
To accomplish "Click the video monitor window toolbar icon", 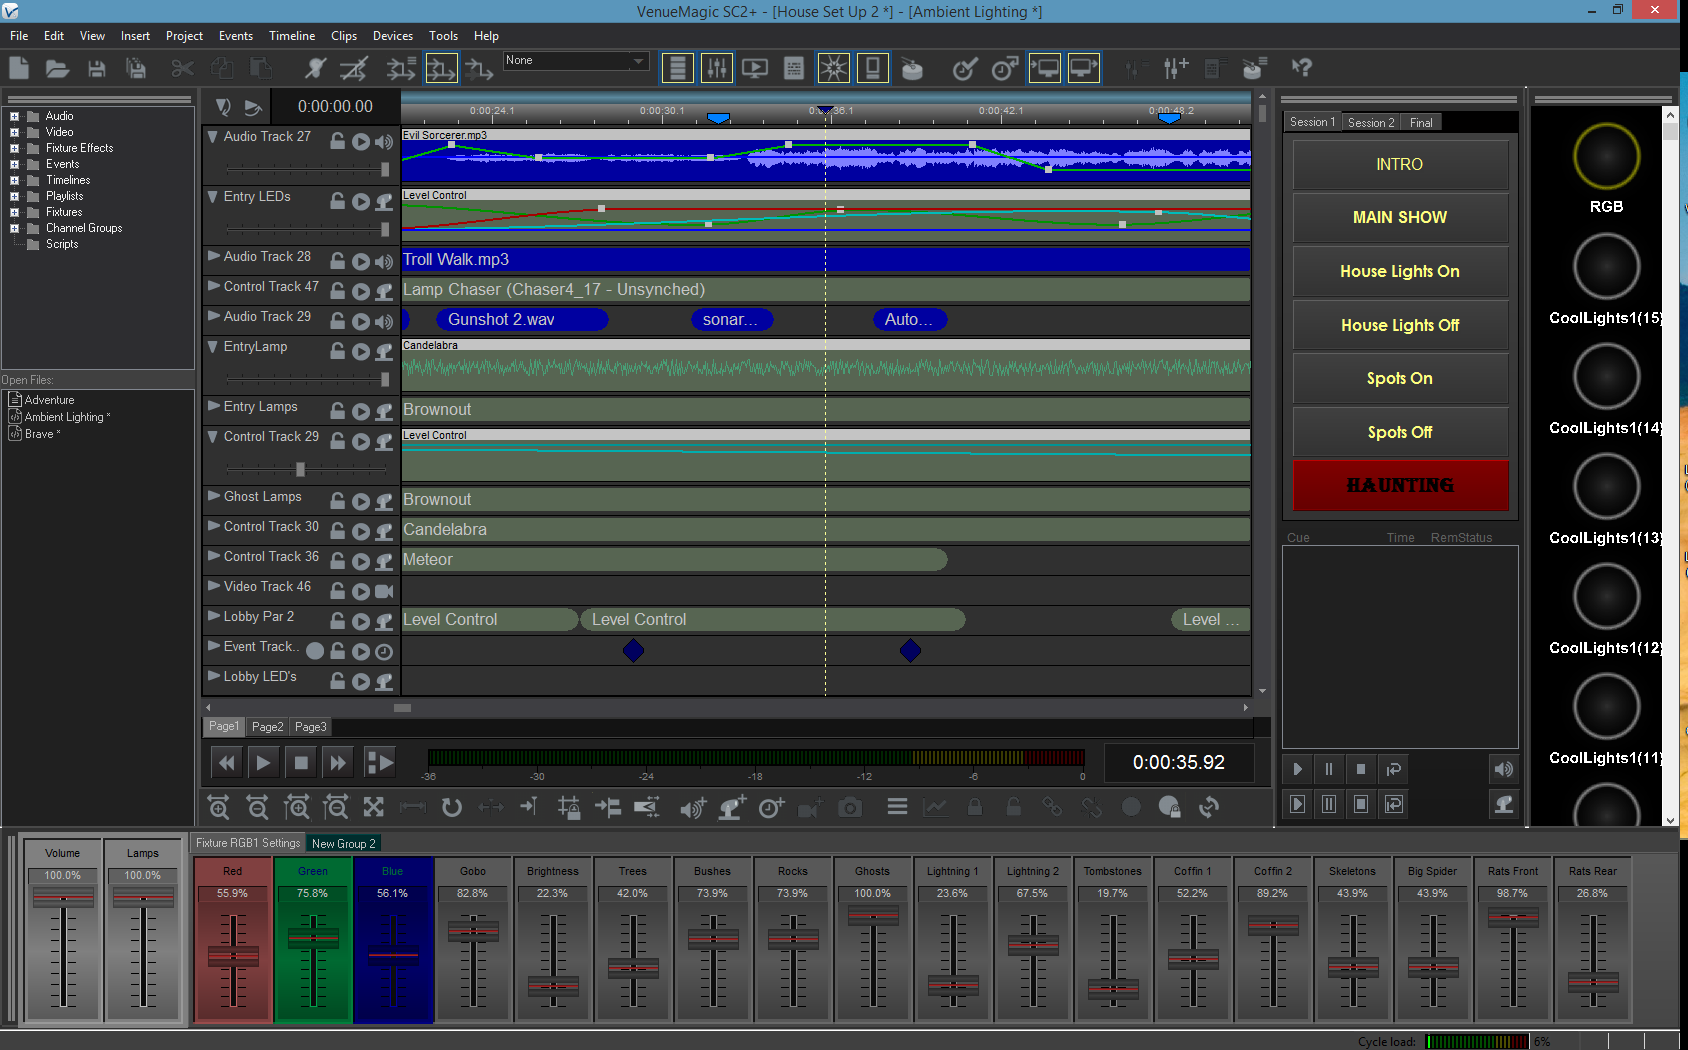I will tap(755, 68).
